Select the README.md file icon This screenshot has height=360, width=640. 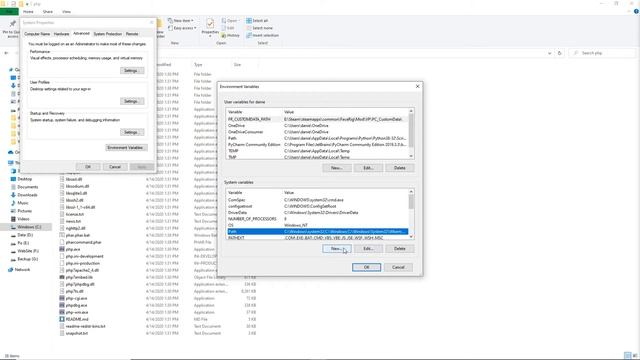coord(62,319)
